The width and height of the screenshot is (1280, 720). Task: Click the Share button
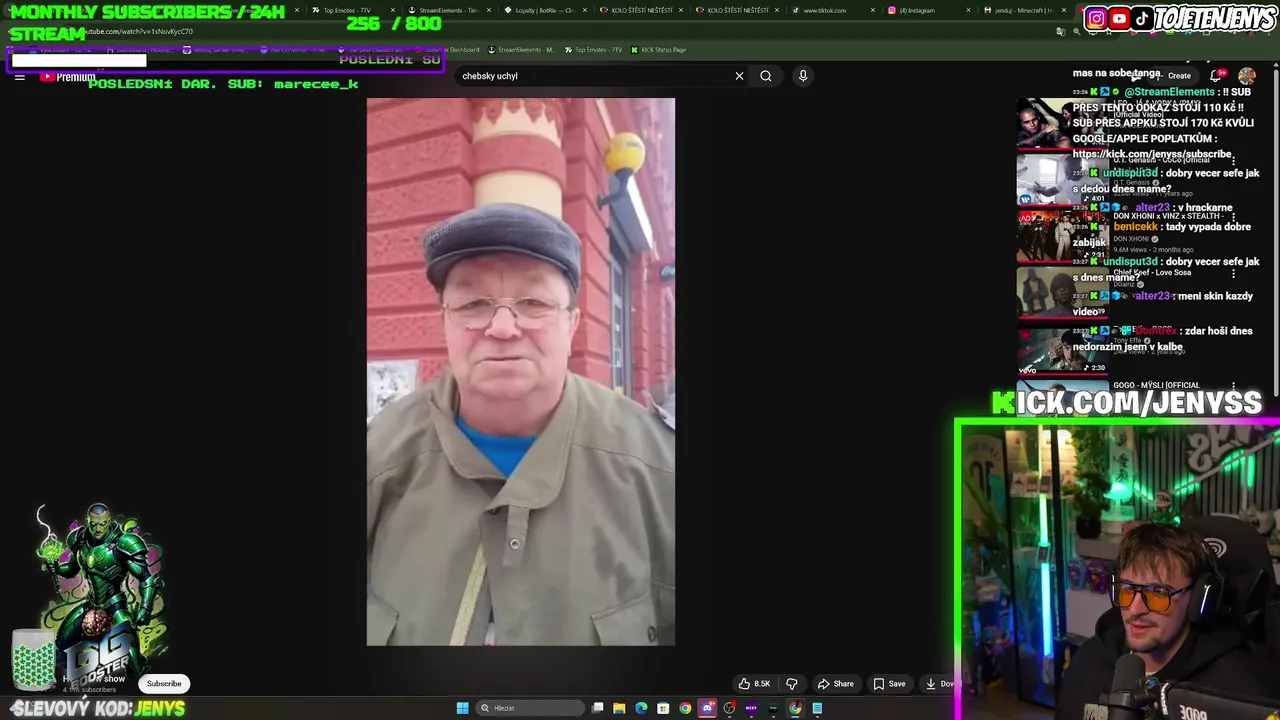tap(836, 684)
